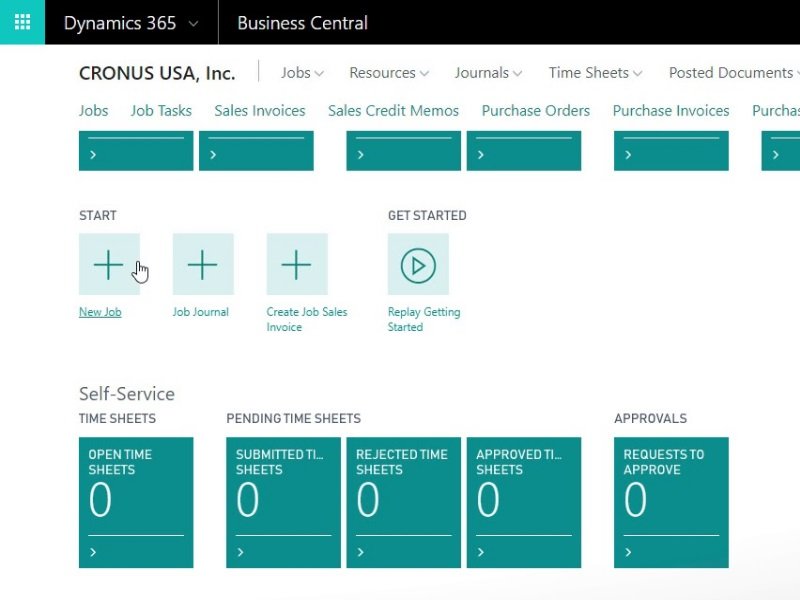This screenshot has width=800, height=600.
Task: Click the APPROVALS group label
Action: click(x=651, y=418)
